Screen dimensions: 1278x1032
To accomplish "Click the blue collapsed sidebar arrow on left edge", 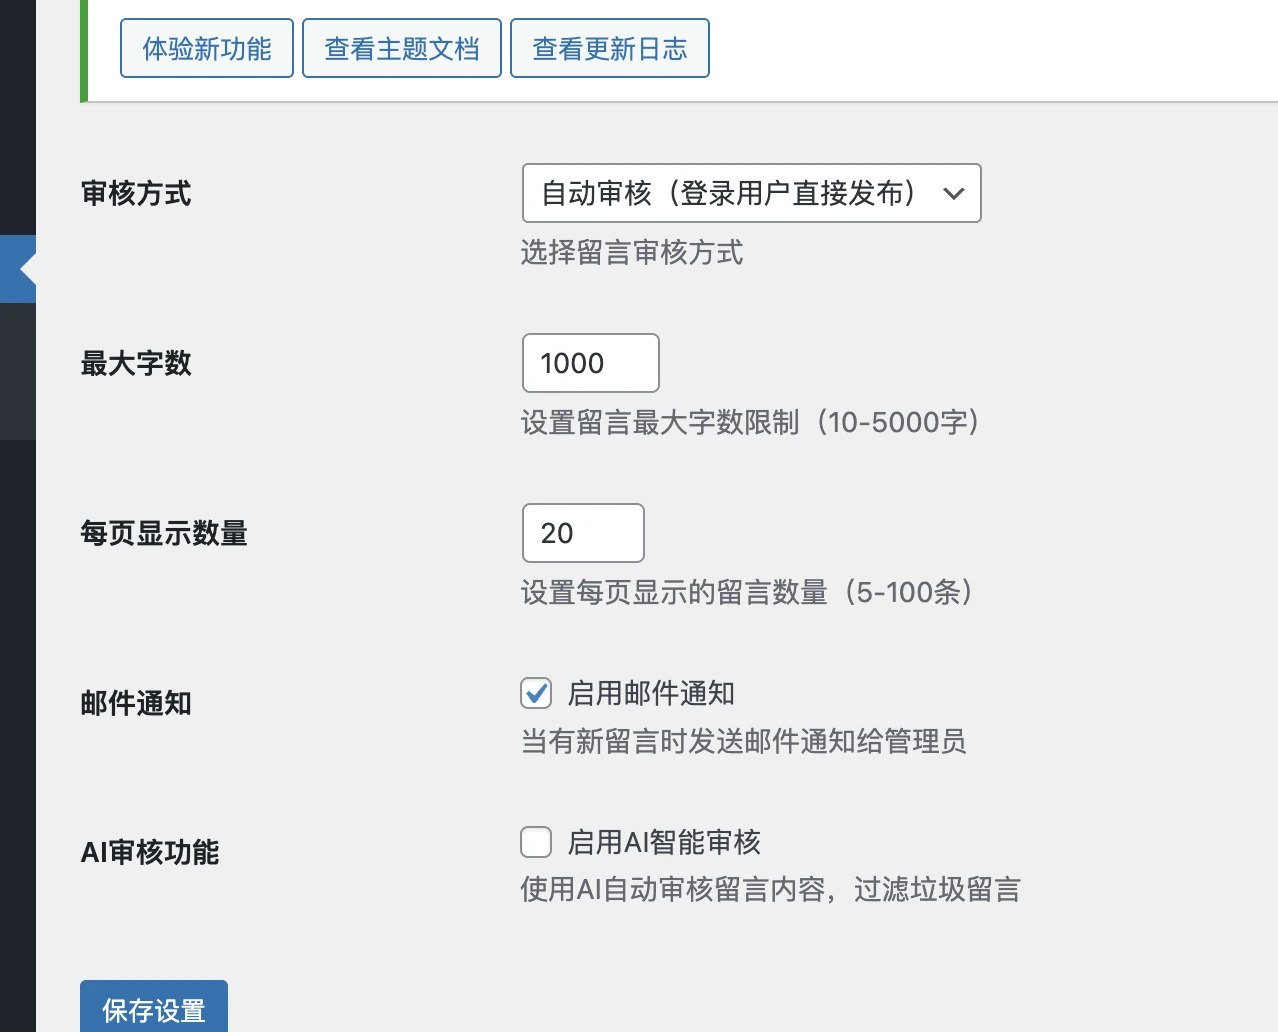I will [17, 268].
